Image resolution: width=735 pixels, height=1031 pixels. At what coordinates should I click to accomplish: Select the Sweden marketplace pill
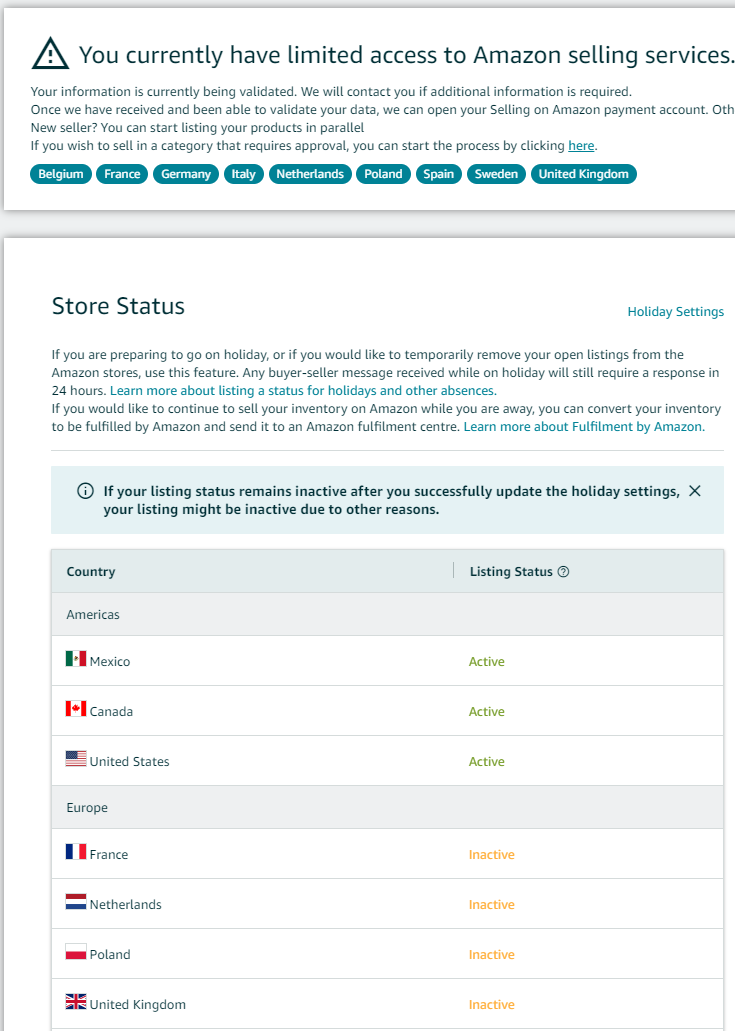pos(496,174)
